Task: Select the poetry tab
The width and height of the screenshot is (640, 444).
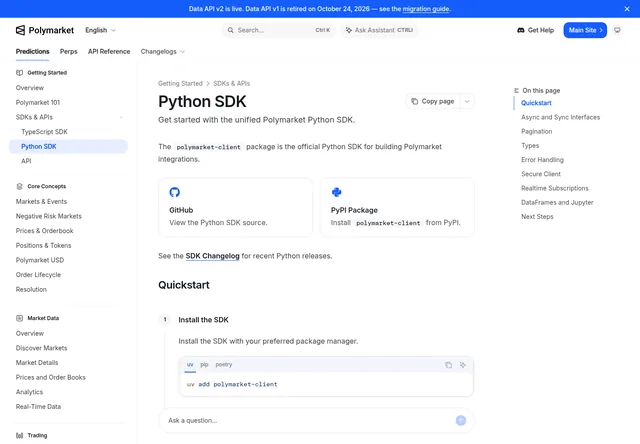Action: click(224, 364)
